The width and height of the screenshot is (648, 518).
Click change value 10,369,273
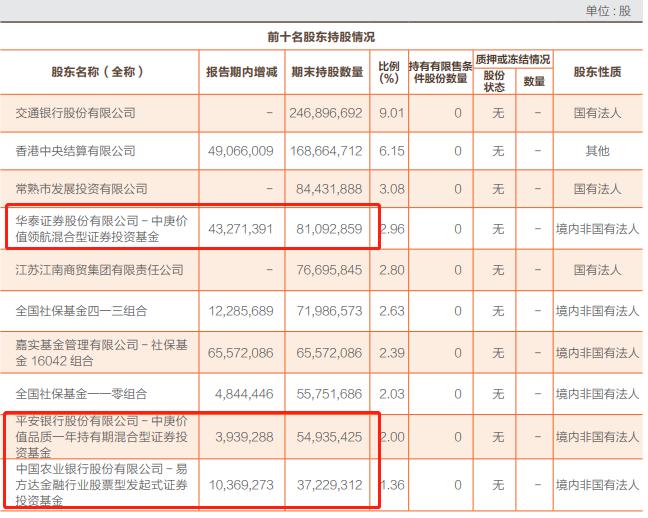pyautogui.click(x=241, y=485)
